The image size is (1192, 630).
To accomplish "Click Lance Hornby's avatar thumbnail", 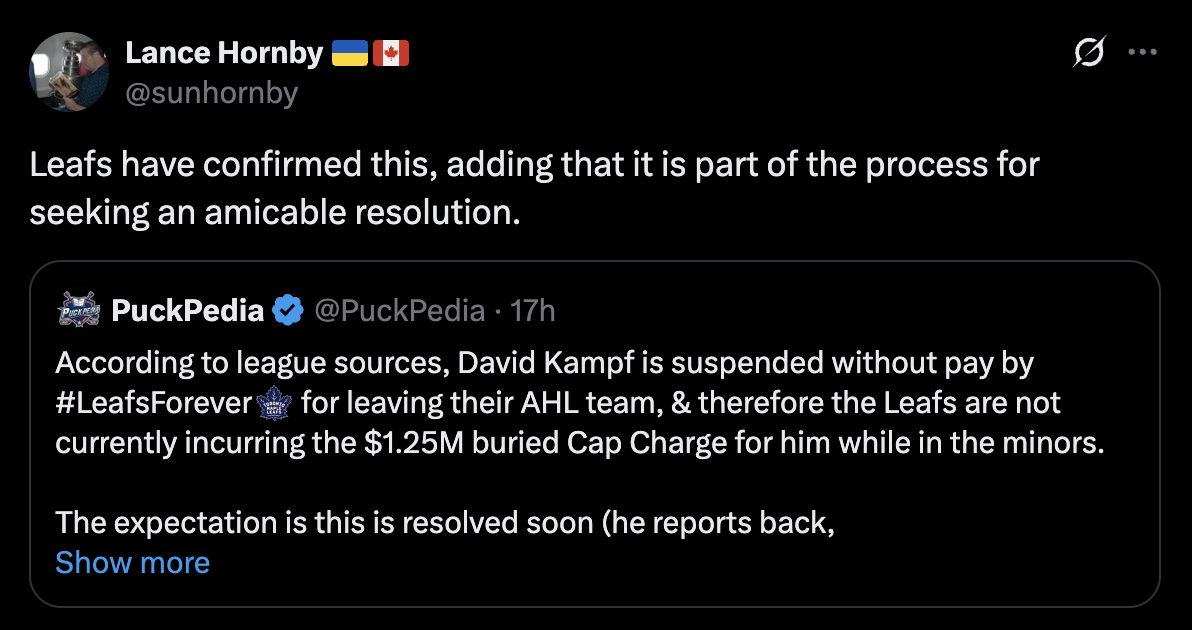I will tap(68, 71).
